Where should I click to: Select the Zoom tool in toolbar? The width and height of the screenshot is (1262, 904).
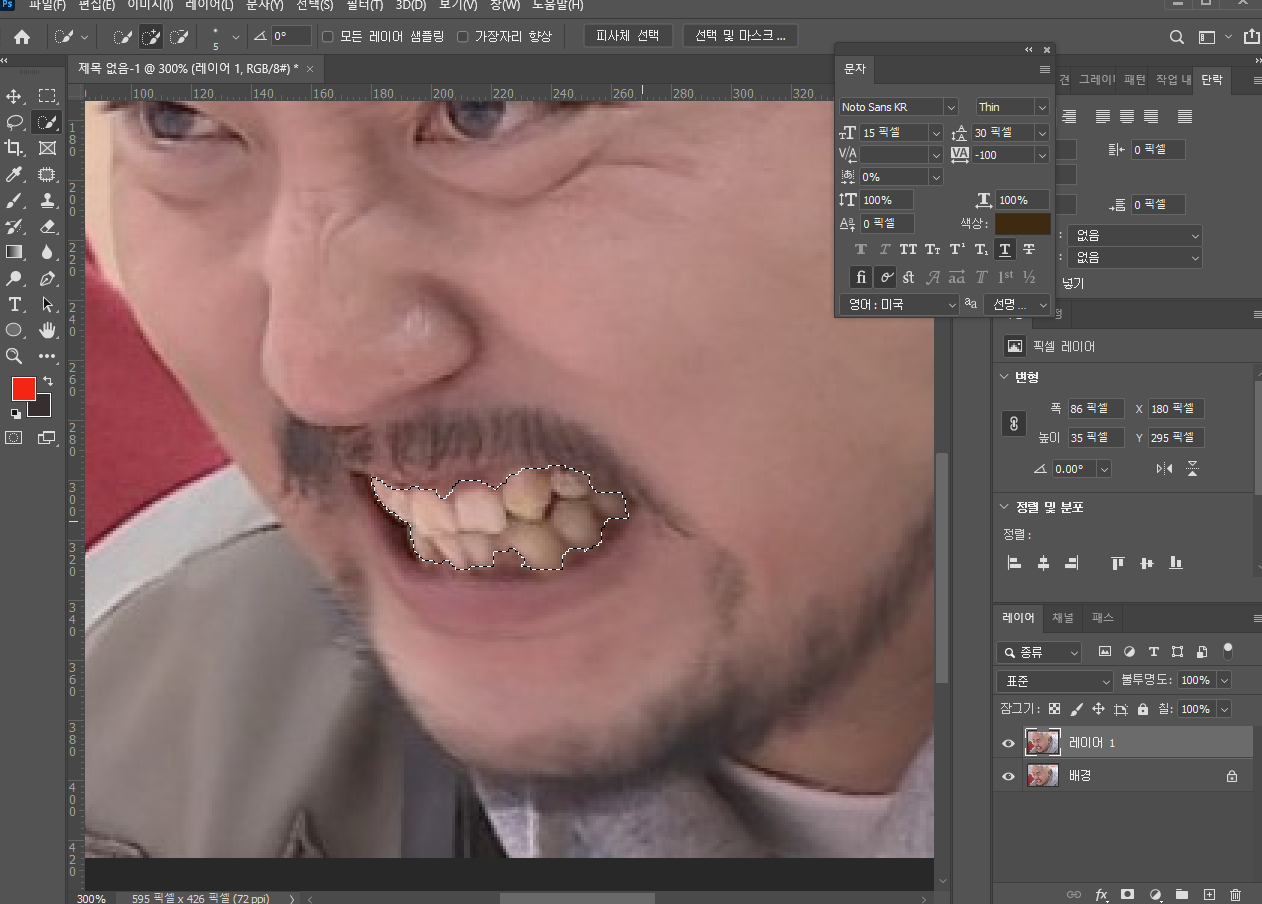click(x=14, y=356)
